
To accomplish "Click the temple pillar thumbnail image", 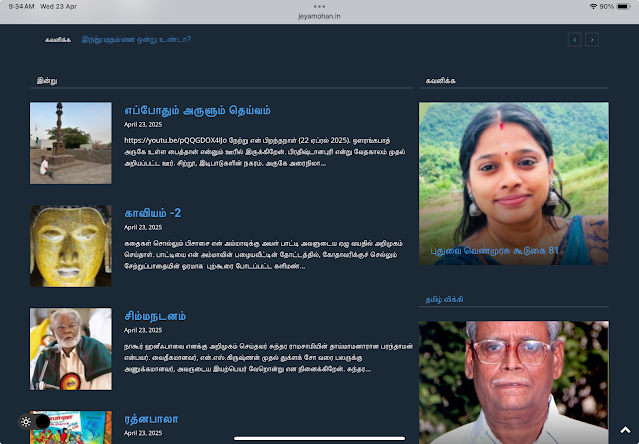I will [71, 143].
